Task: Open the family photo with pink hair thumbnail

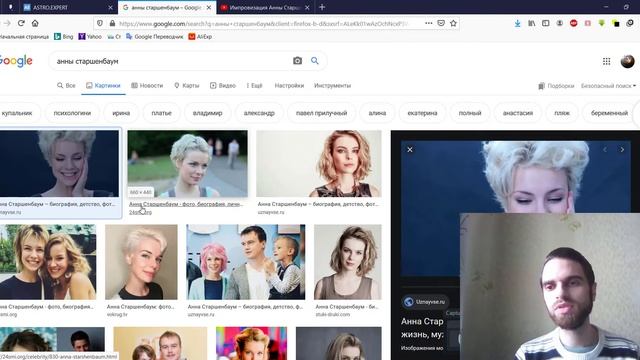Action: tap(246, 262)
